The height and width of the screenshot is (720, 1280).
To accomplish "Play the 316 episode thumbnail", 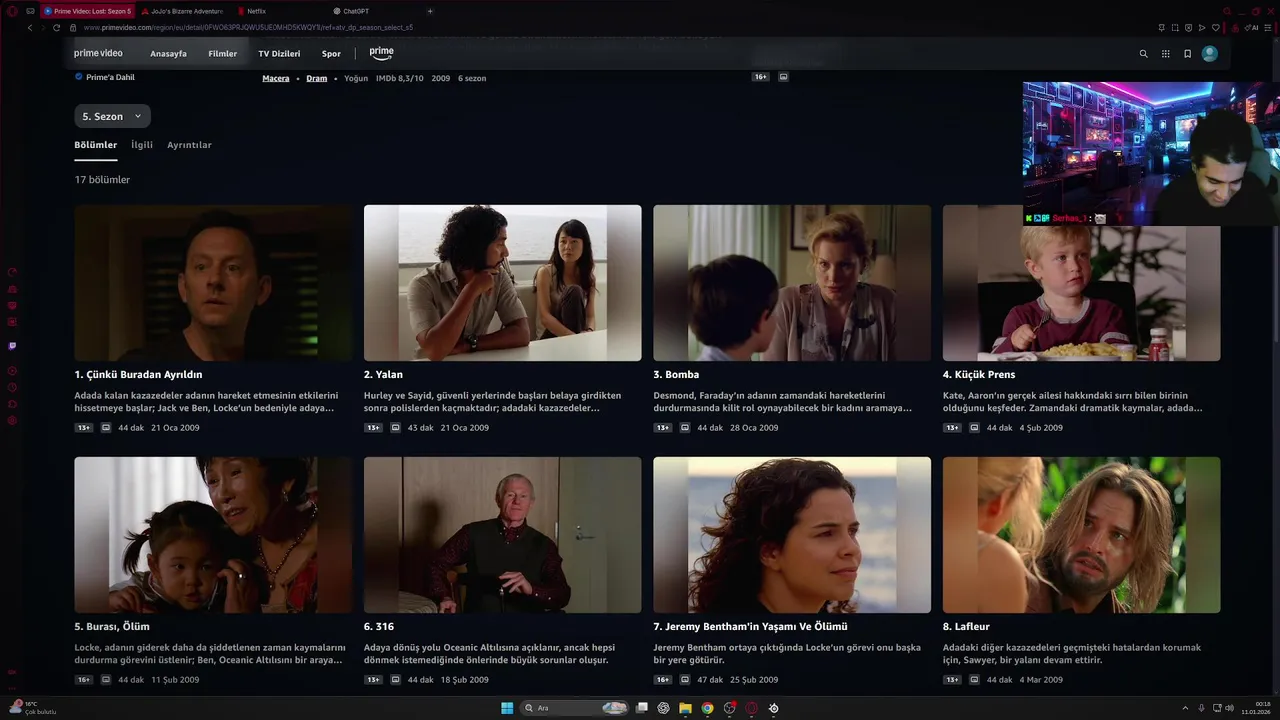I will point(503,535).
